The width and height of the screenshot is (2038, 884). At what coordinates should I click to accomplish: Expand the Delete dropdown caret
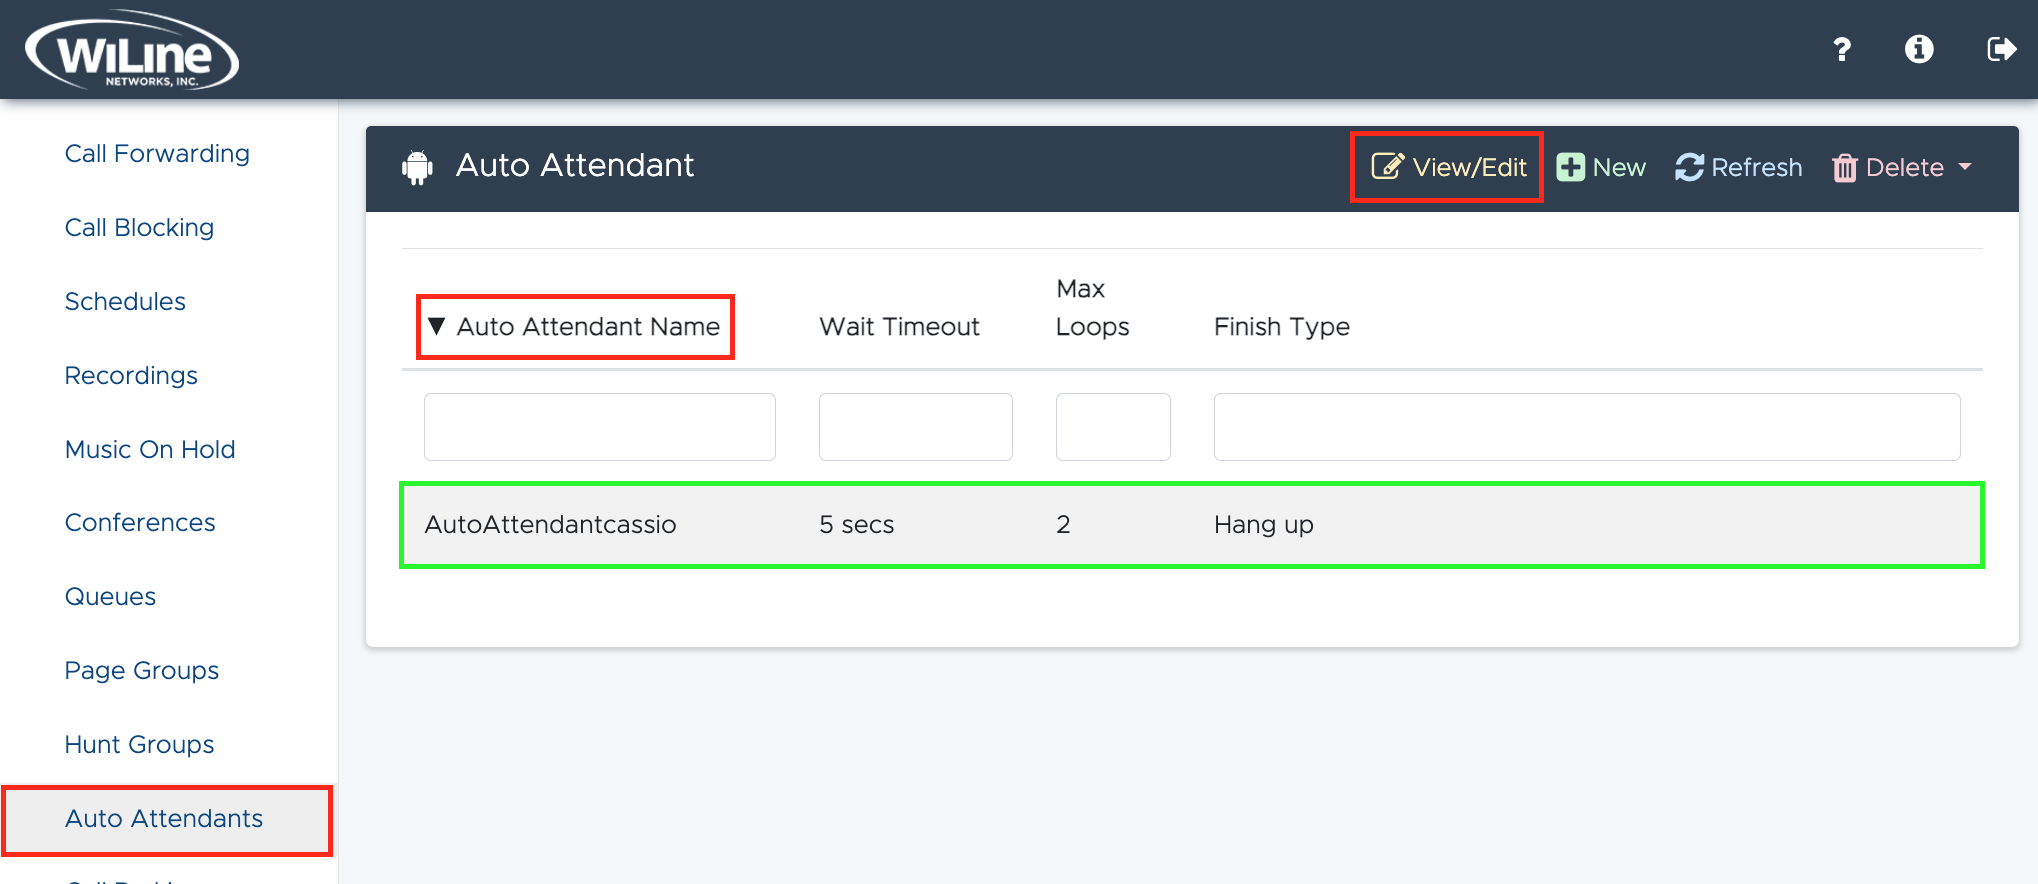[x=1965, y=167]
